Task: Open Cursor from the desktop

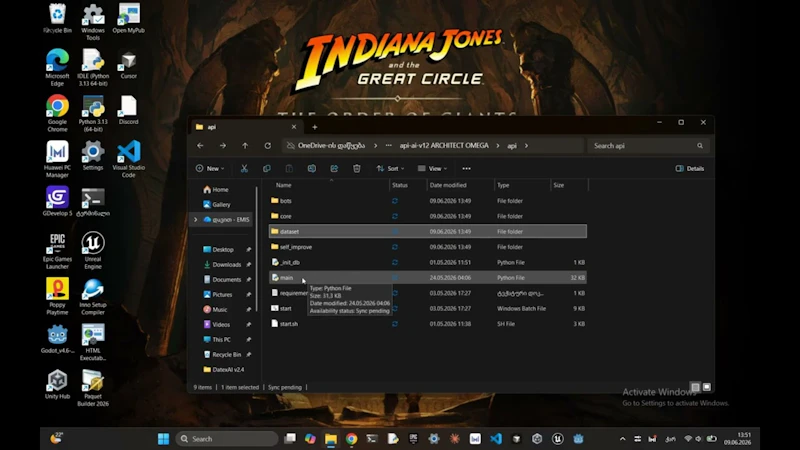Action: (129, 66)
